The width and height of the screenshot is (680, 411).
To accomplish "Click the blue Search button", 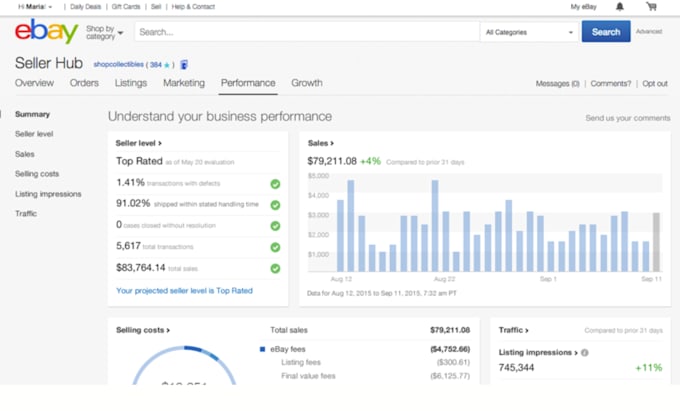I will point(606,32).
